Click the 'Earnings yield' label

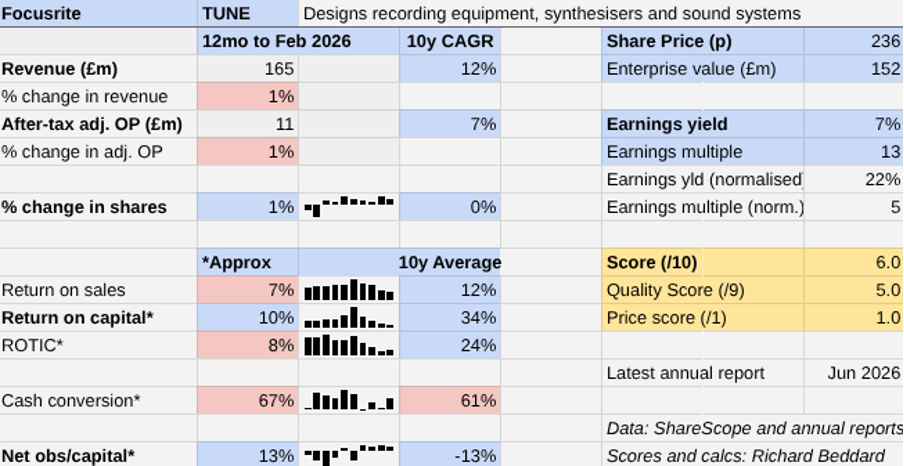703,124
